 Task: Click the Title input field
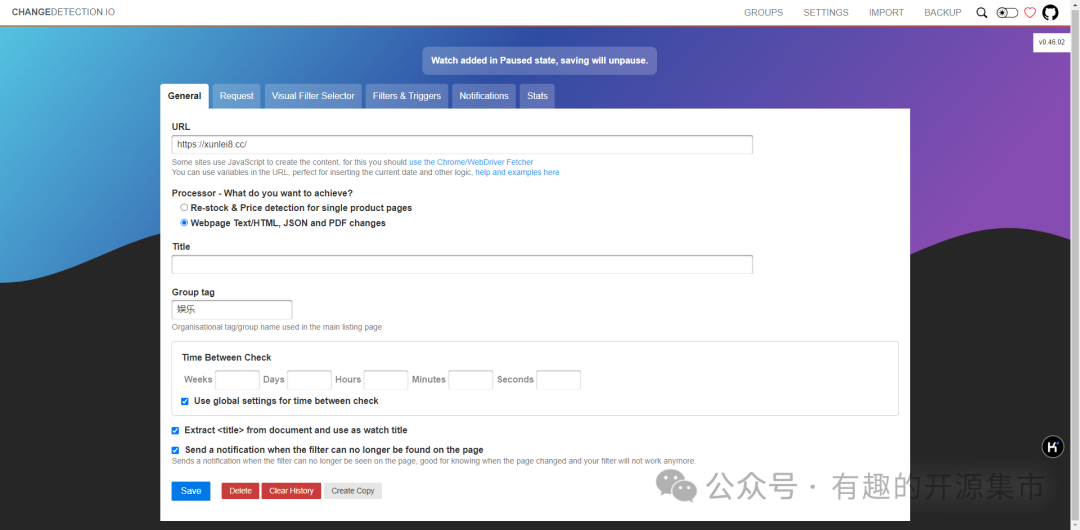point(462,265)
